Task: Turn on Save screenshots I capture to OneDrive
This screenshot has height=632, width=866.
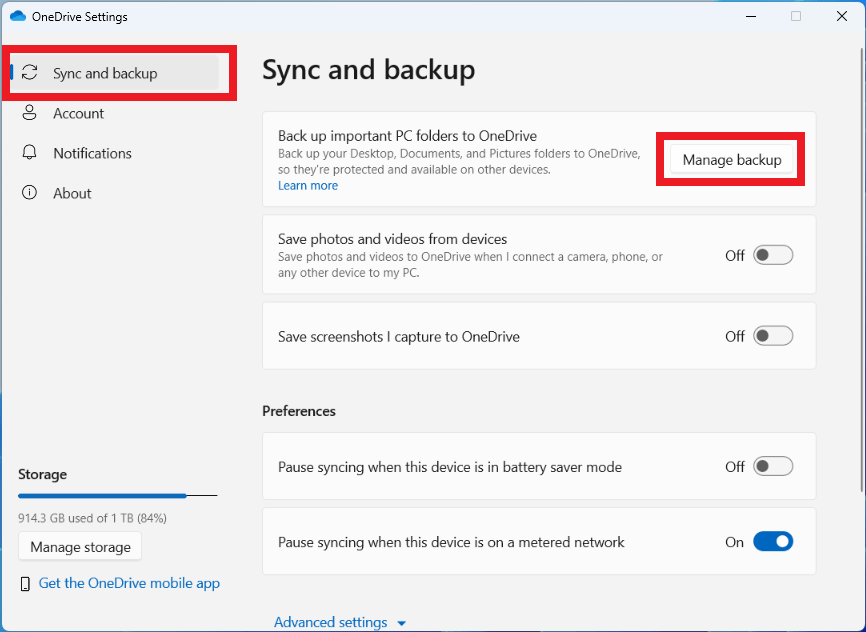Action: coord(771,336)
